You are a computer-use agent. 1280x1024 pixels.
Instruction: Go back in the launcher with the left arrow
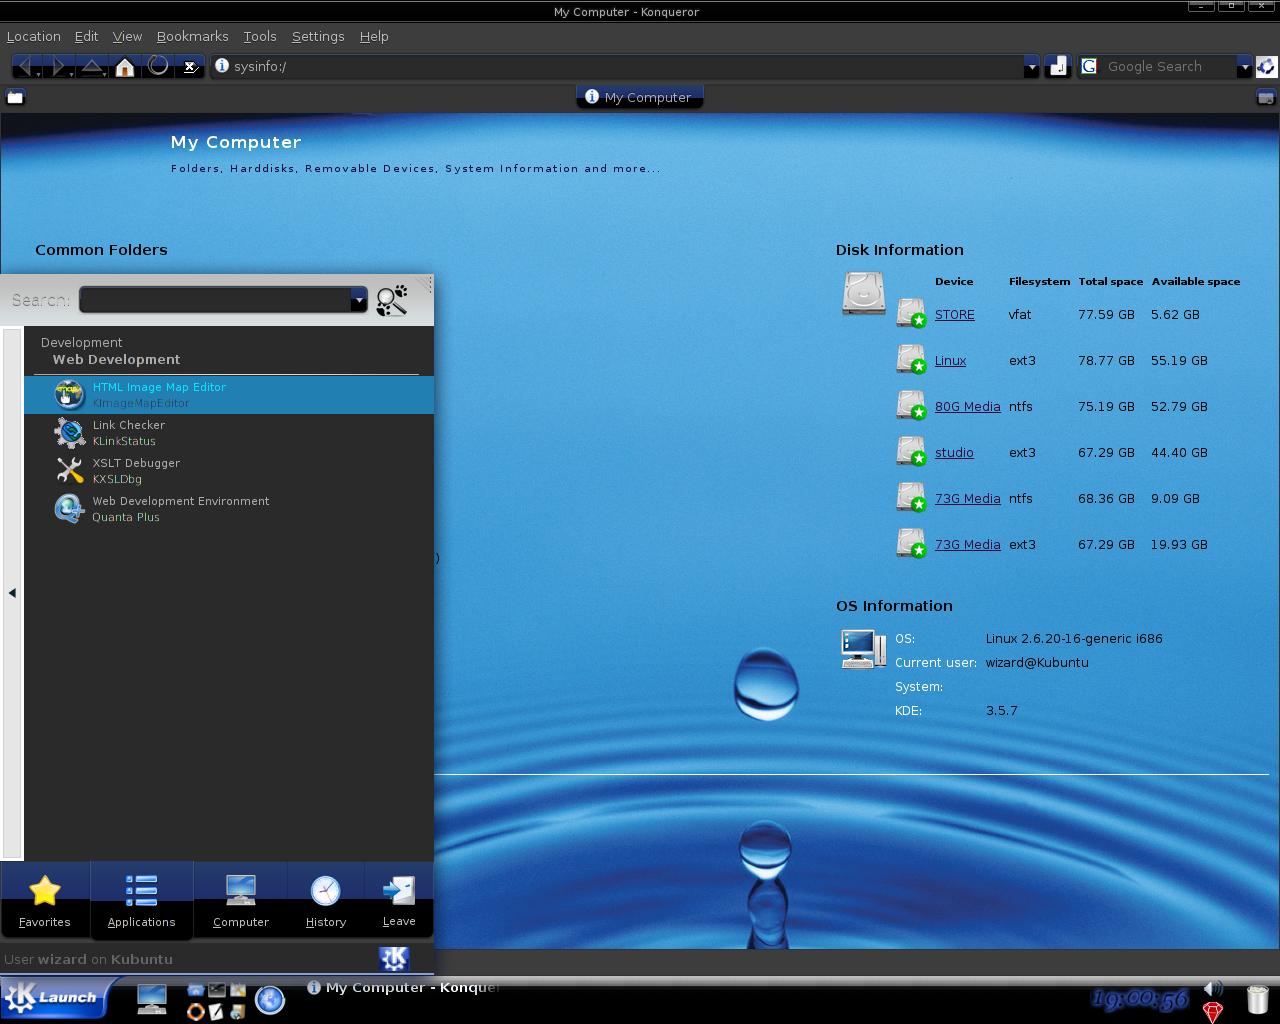[x=12, y=593]
